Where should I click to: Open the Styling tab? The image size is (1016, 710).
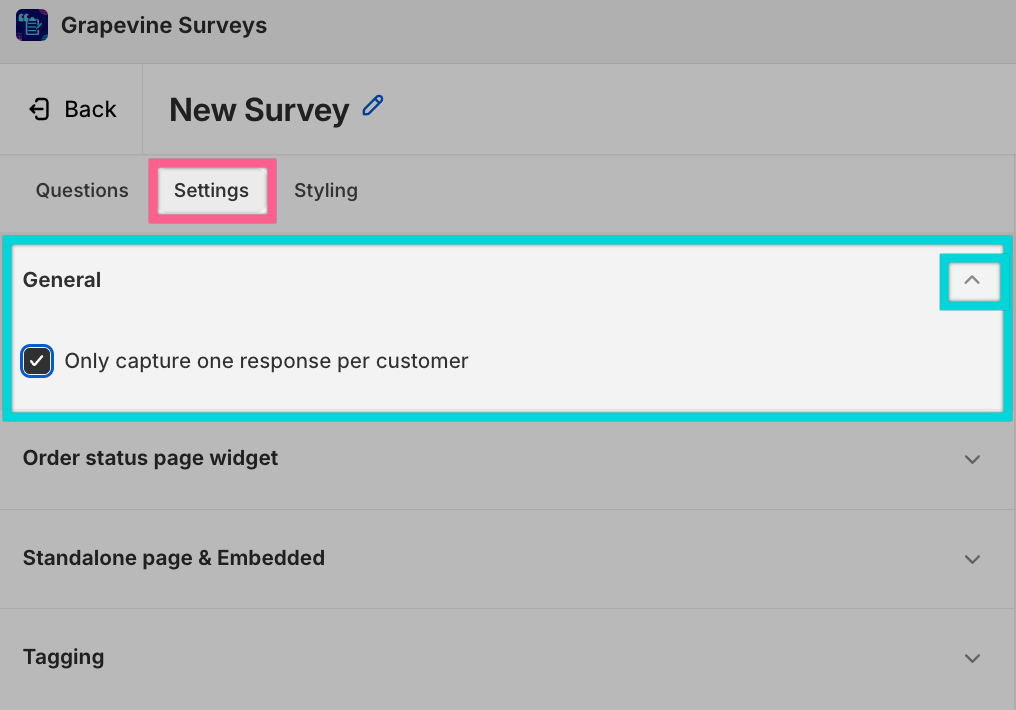[326, 190]
